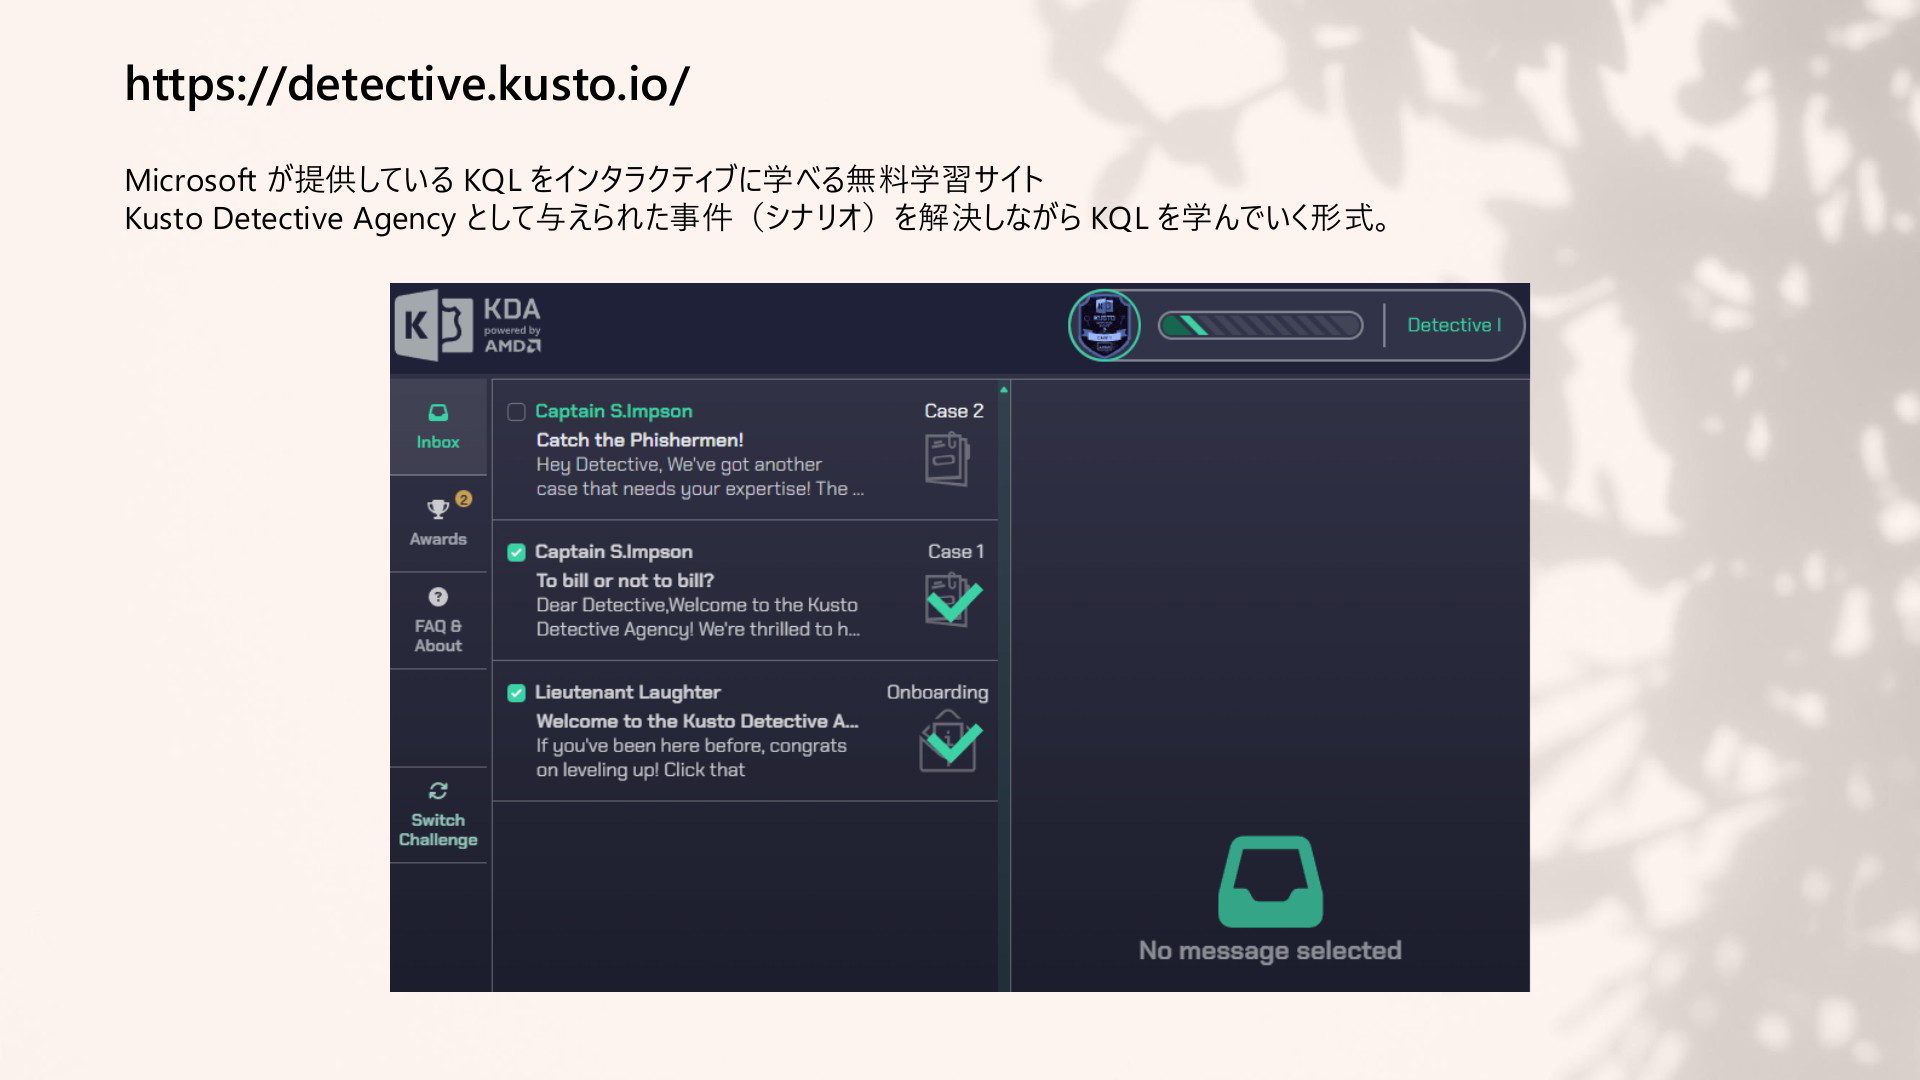Open the Inbox sidebar item
Screen dimensions: 1920x1080
pos(438,427)
